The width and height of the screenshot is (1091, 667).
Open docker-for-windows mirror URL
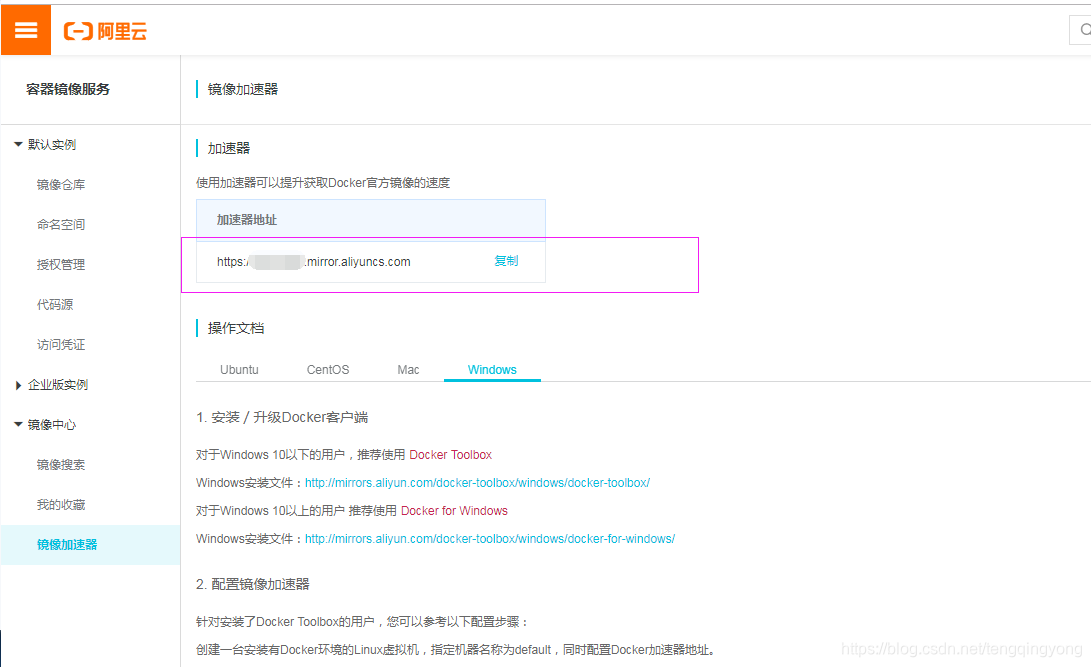(x=490, y=538)
